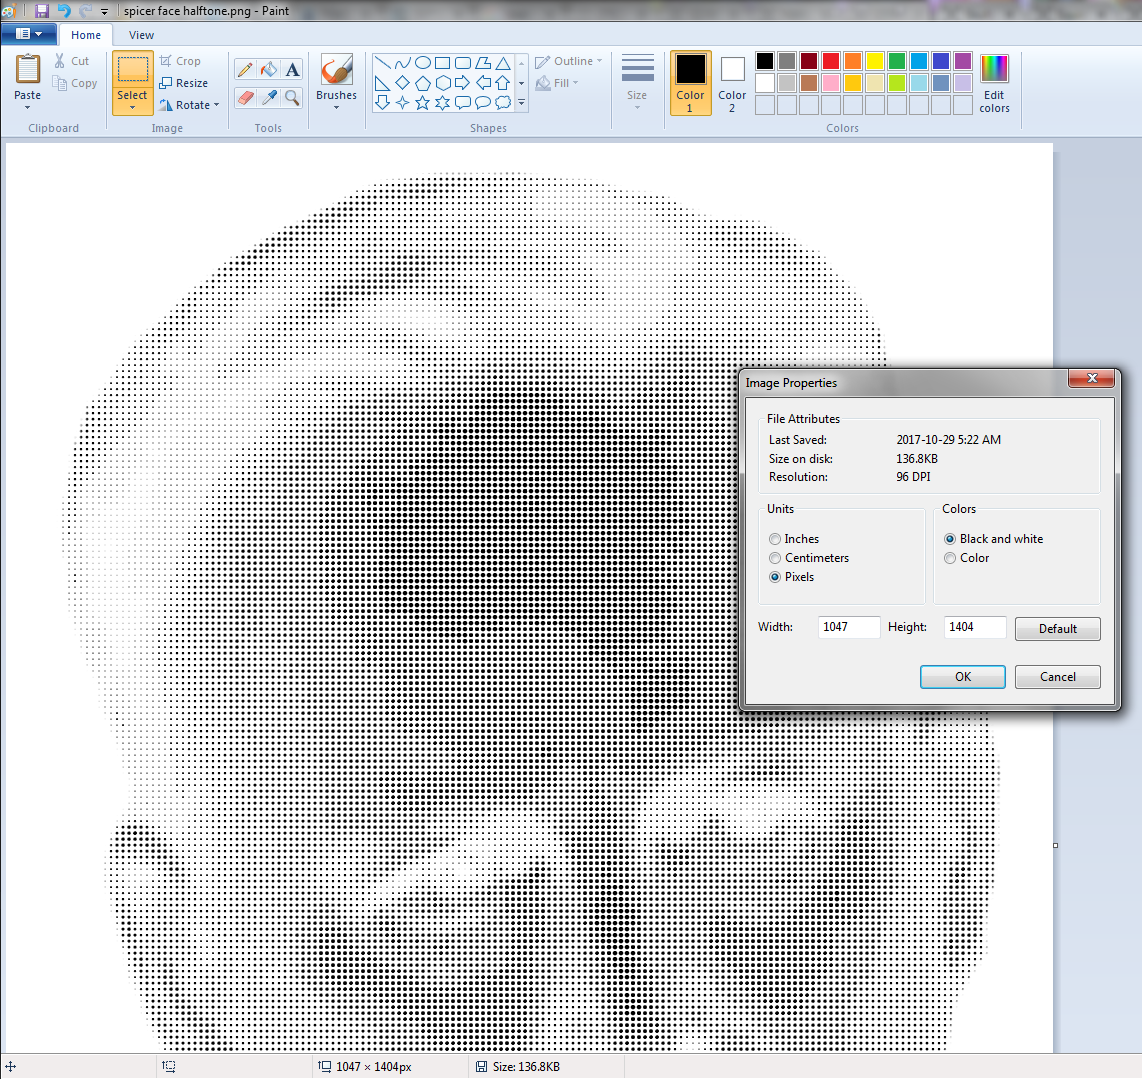Open the Brushes gallery
1142x1079 pixels.
point(335,82)
